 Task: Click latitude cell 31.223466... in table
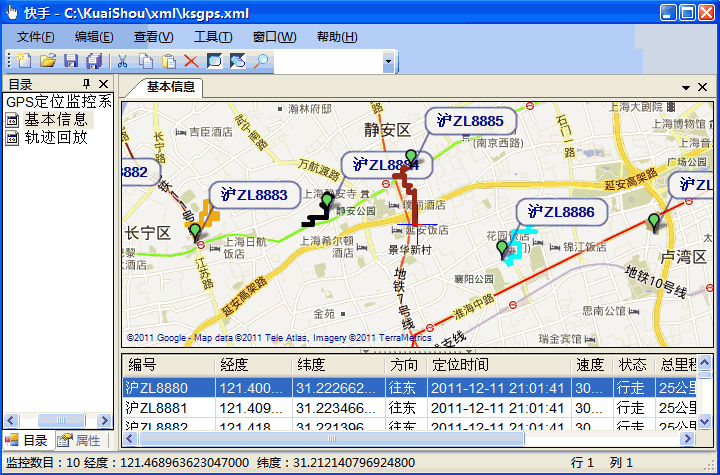338,408
